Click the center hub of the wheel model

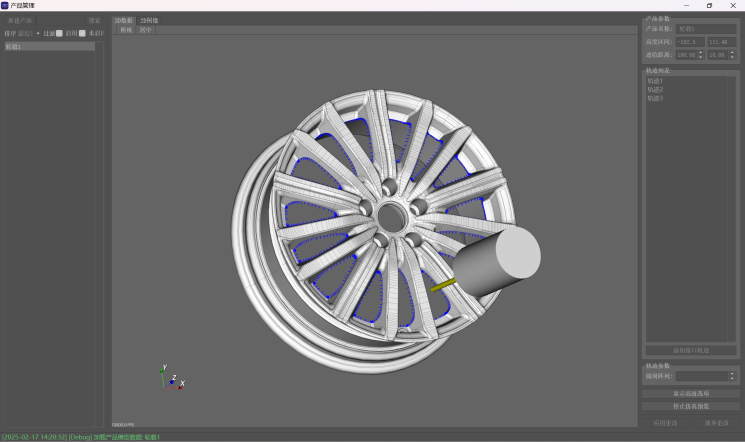(x=389, y=214)
